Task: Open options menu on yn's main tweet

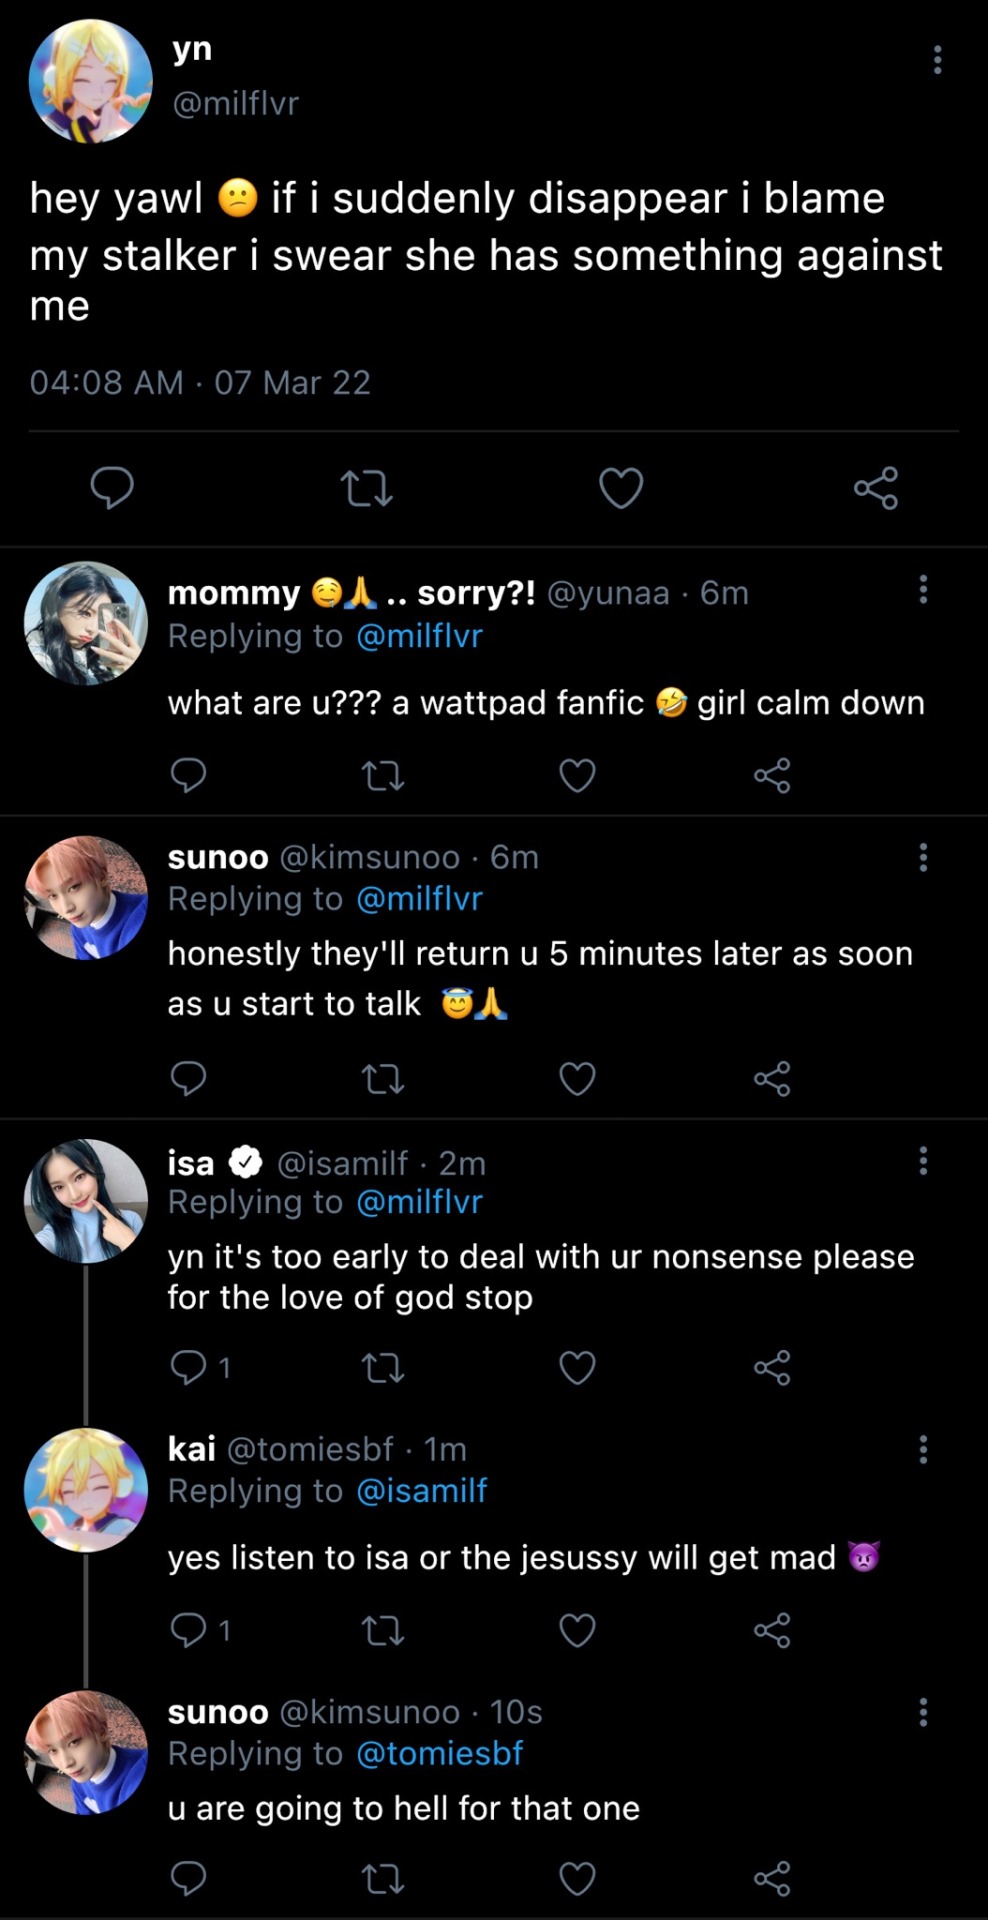Action: [937, 60]
